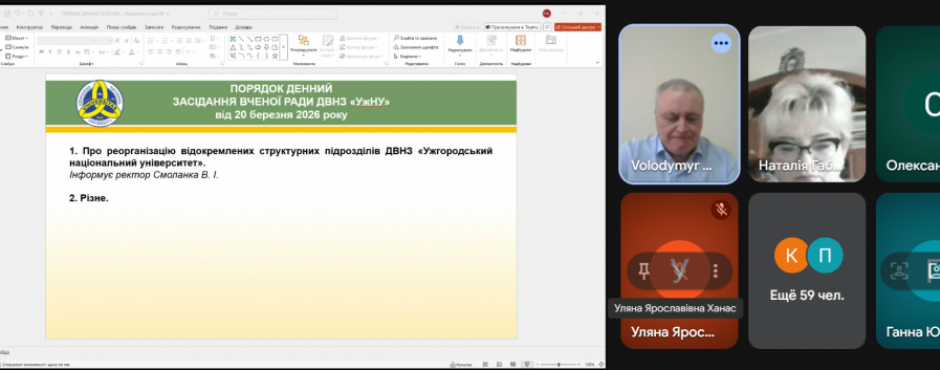Click the Undo arrow in PowerPoint
This screenshot has height=370, width=940.
tap(18, 13)
